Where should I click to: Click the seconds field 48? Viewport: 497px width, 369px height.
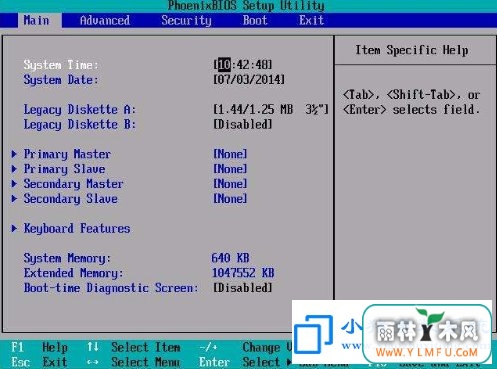262,64
